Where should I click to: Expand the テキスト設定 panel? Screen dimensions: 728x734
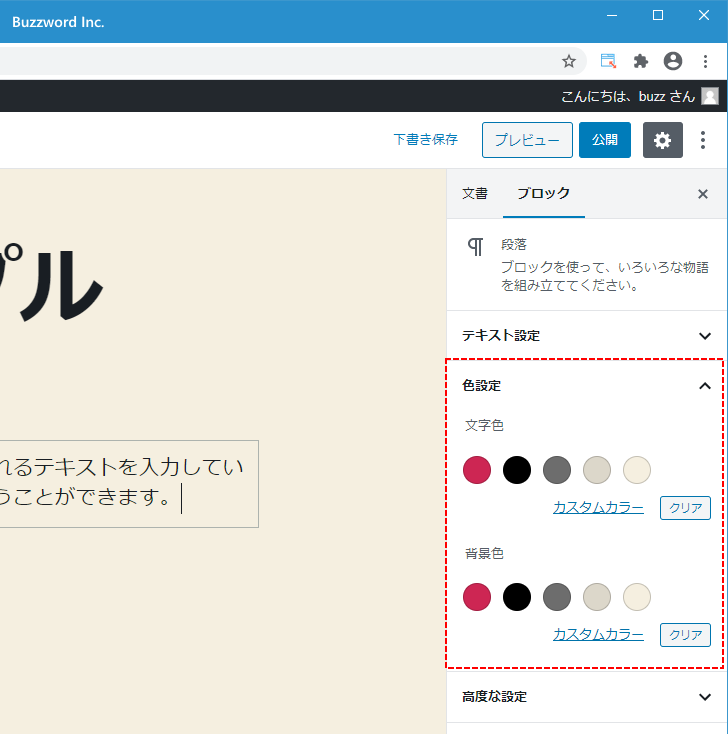[x=586, y=336]
